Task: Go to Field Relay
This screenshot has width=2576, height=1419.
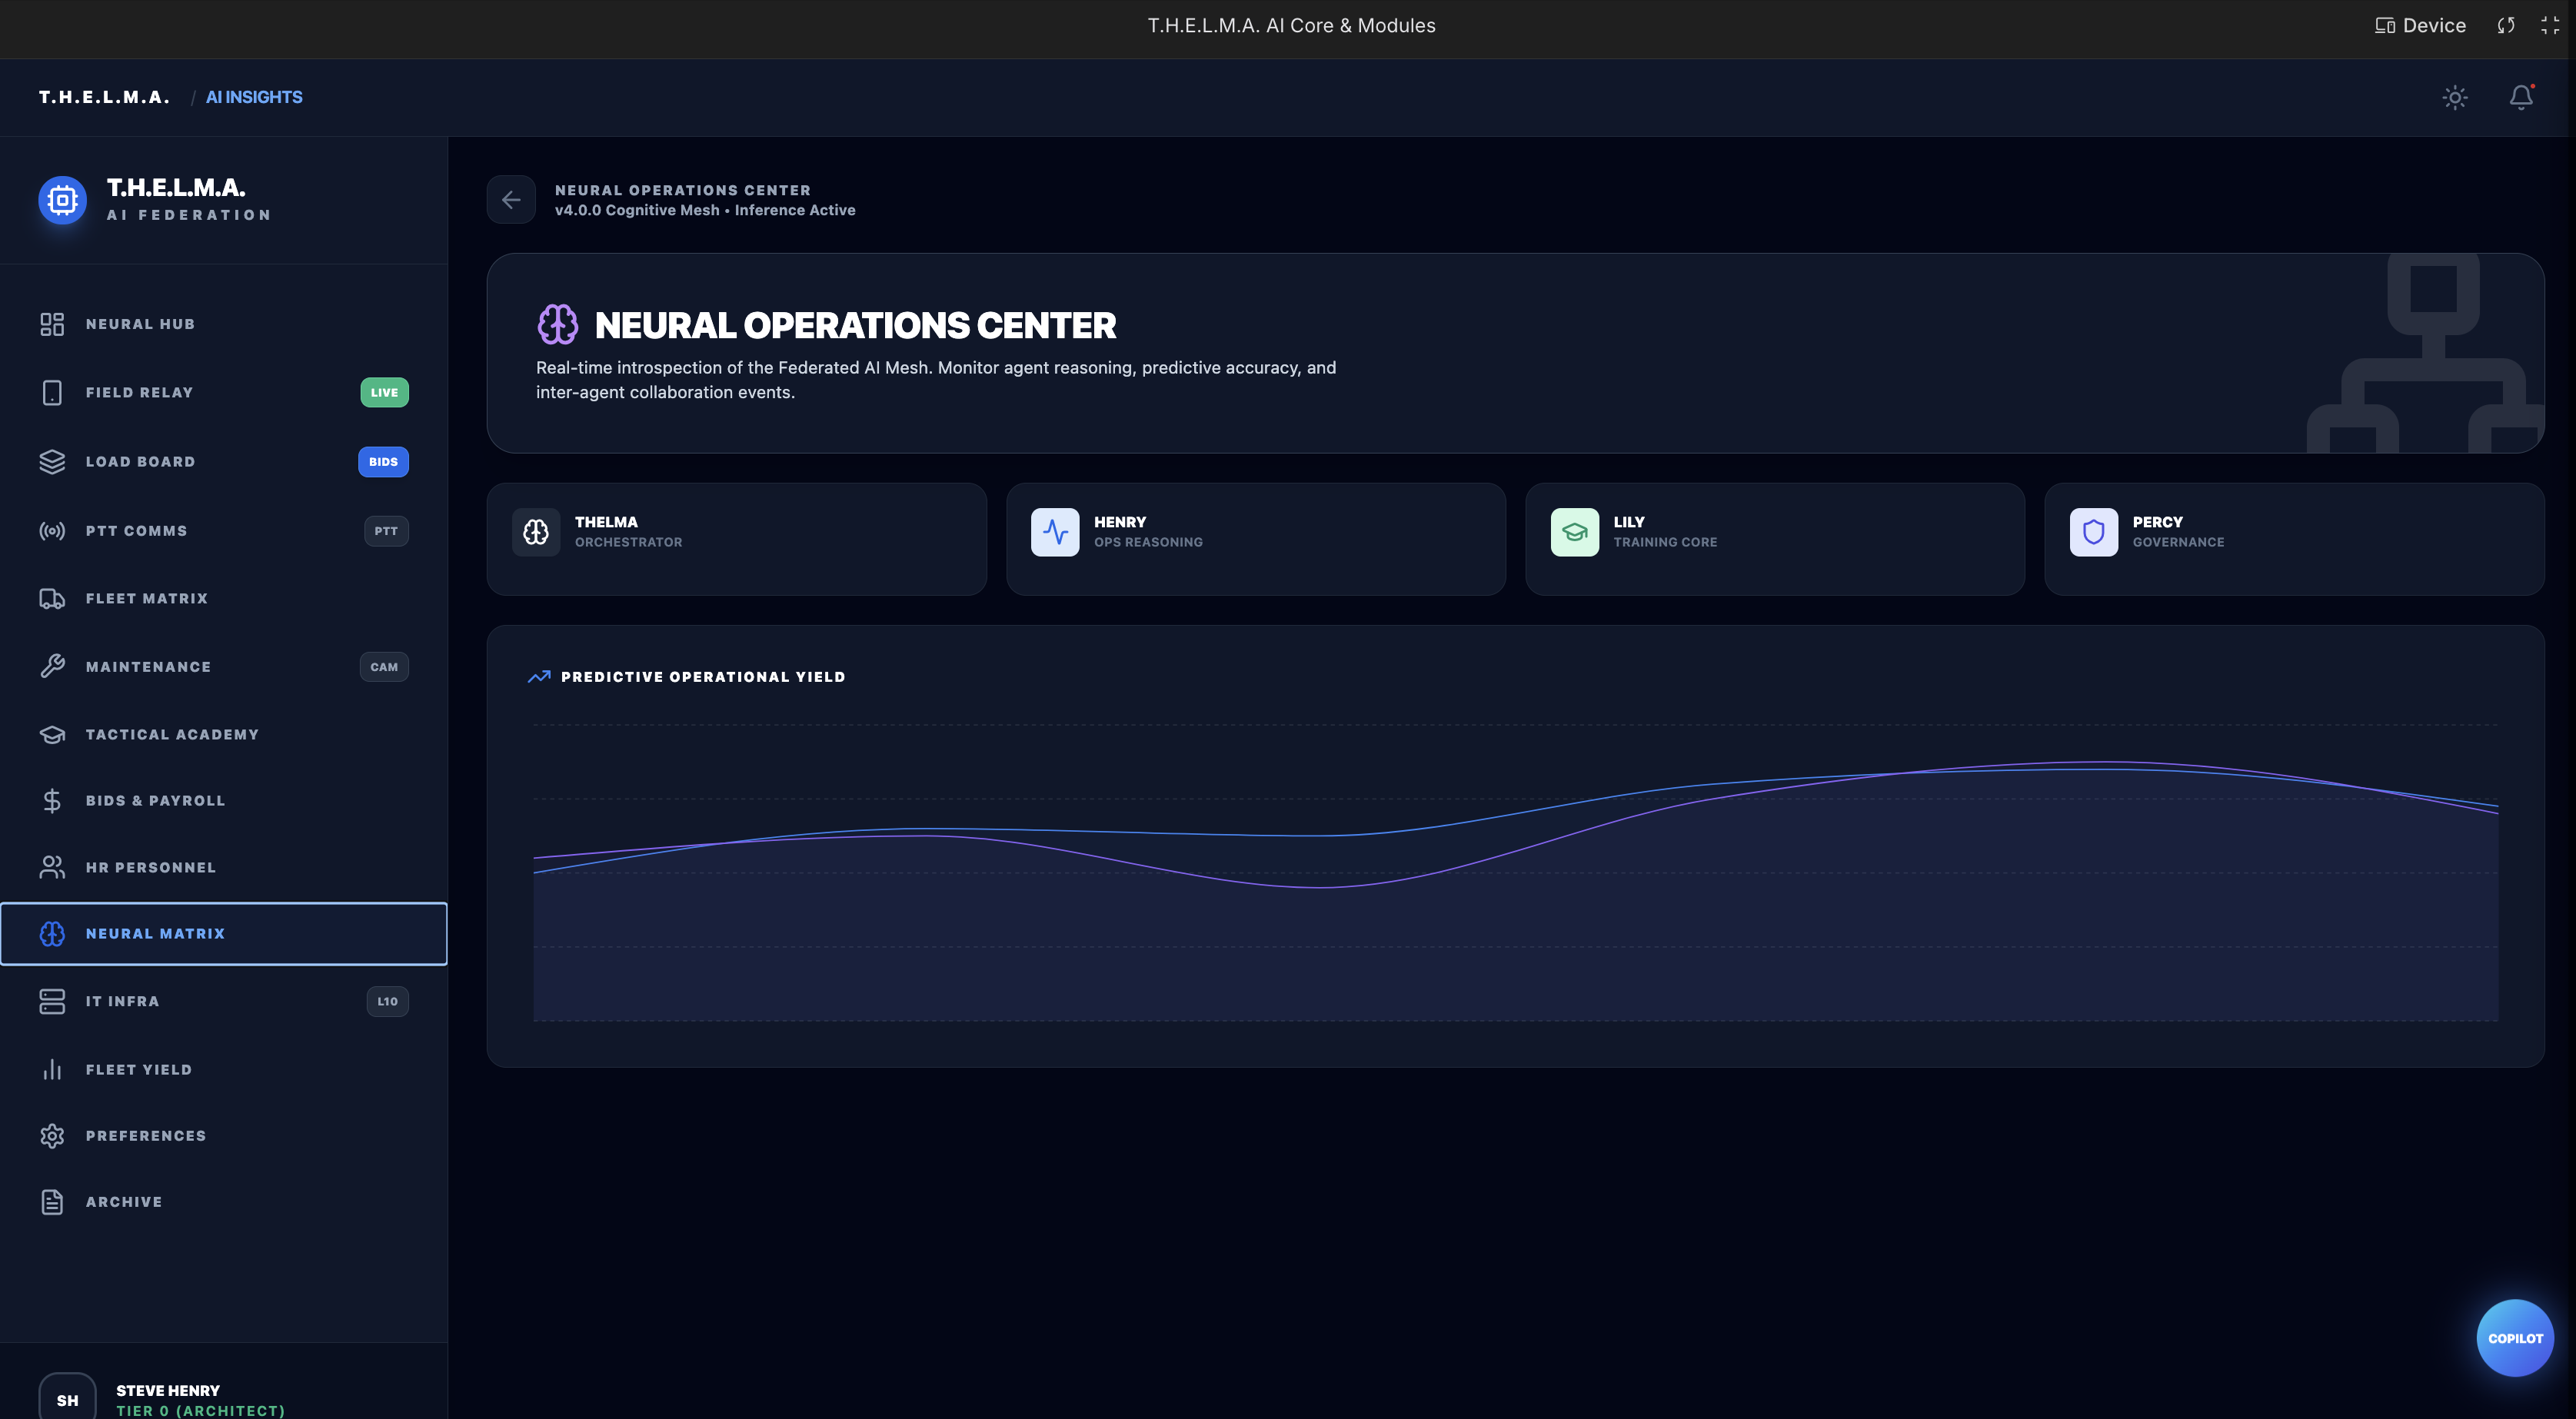Action: pyautogui.click(x=140, y=392)
